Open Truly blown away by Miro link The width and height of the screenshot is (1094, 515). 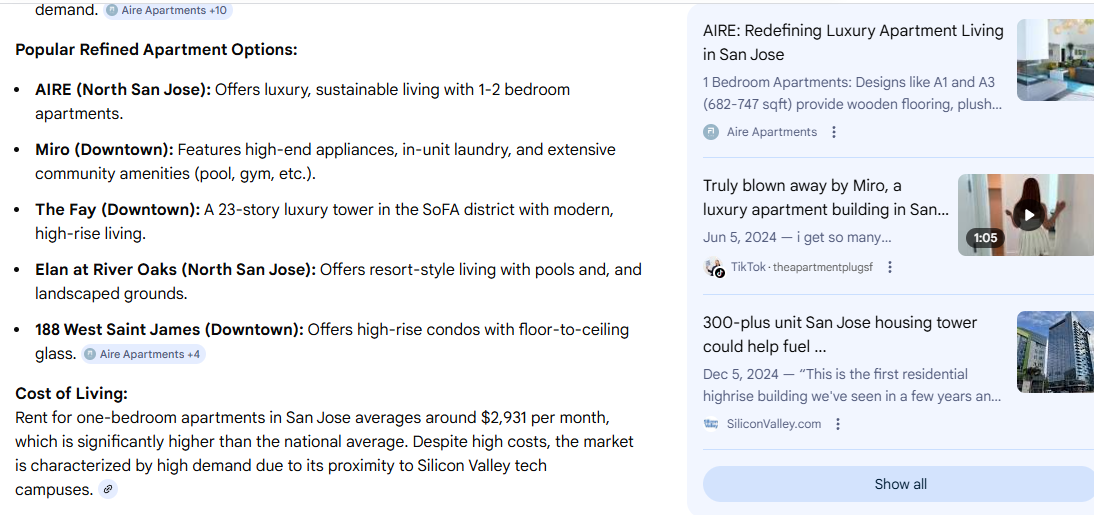(825, 198)
